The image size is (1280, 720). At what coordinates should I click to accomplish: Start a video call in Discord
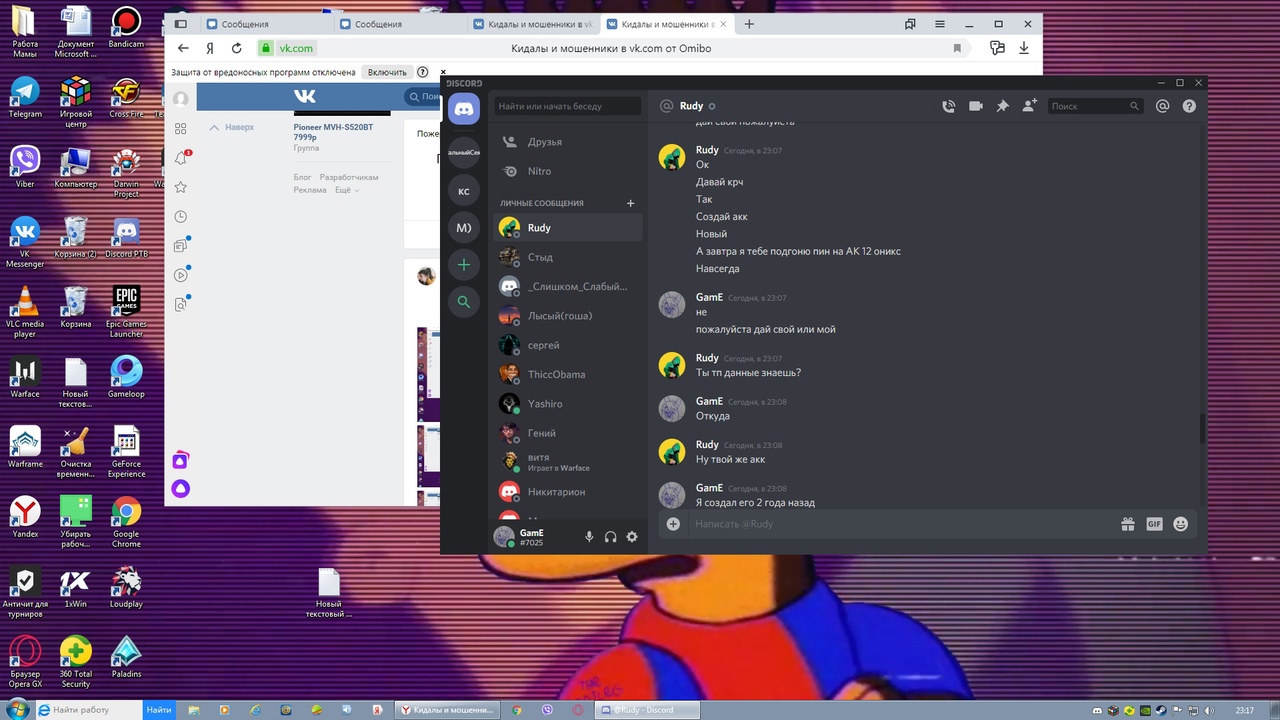tap(975, 106)
